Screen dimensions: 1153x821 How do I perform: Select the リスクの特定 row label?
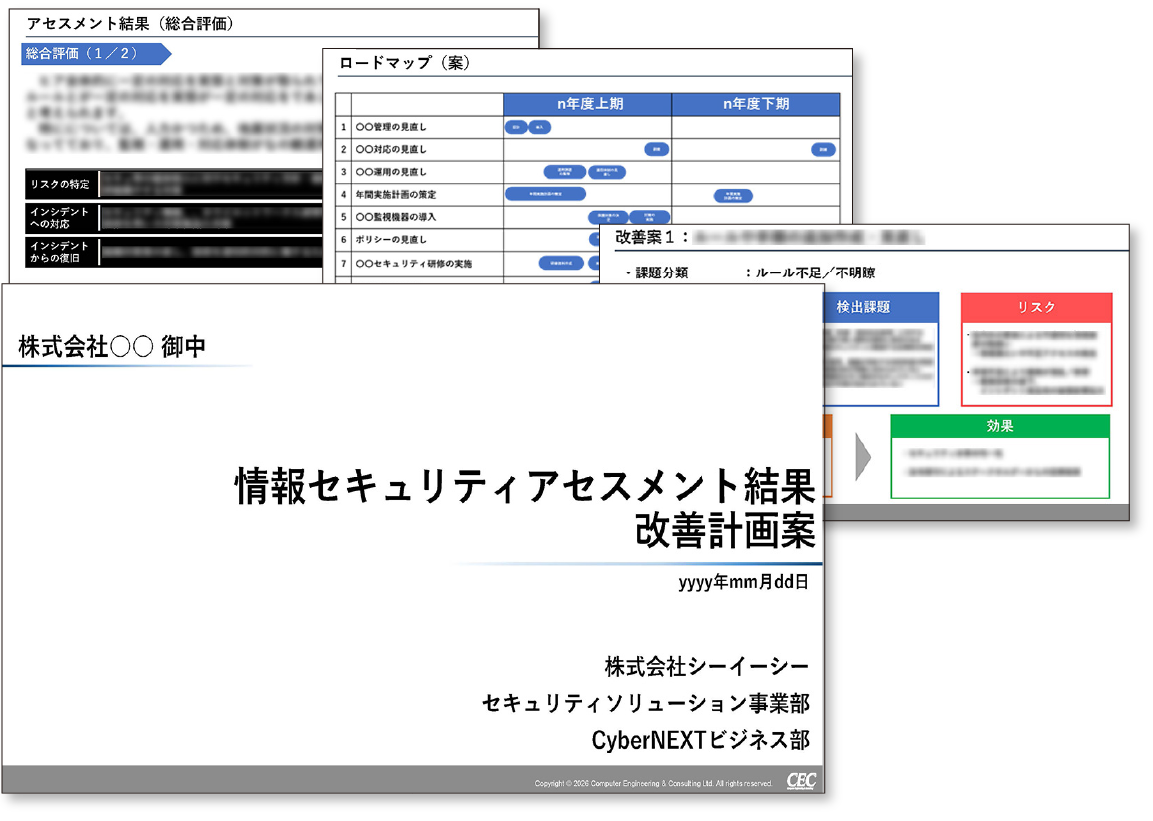pos(60,184)
